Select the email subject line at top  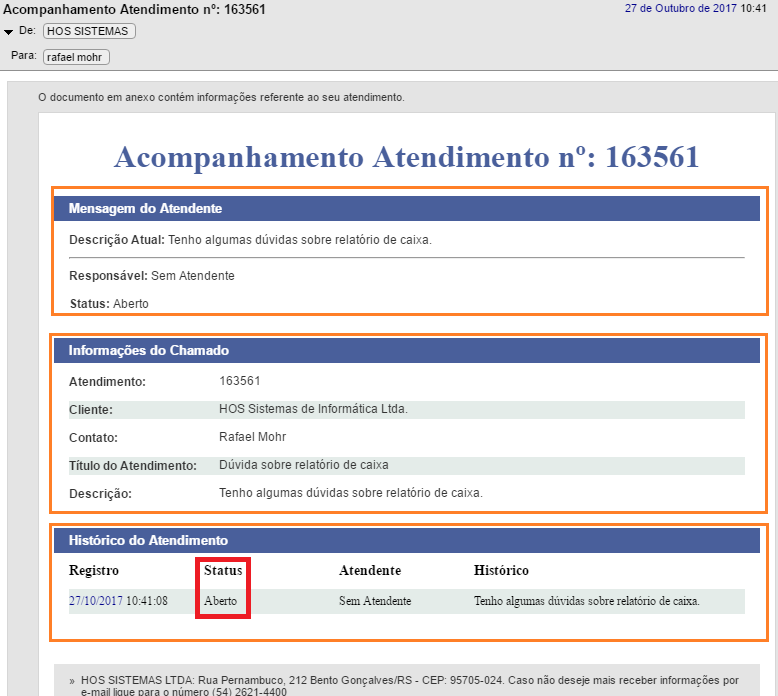(x=135, y=9)
